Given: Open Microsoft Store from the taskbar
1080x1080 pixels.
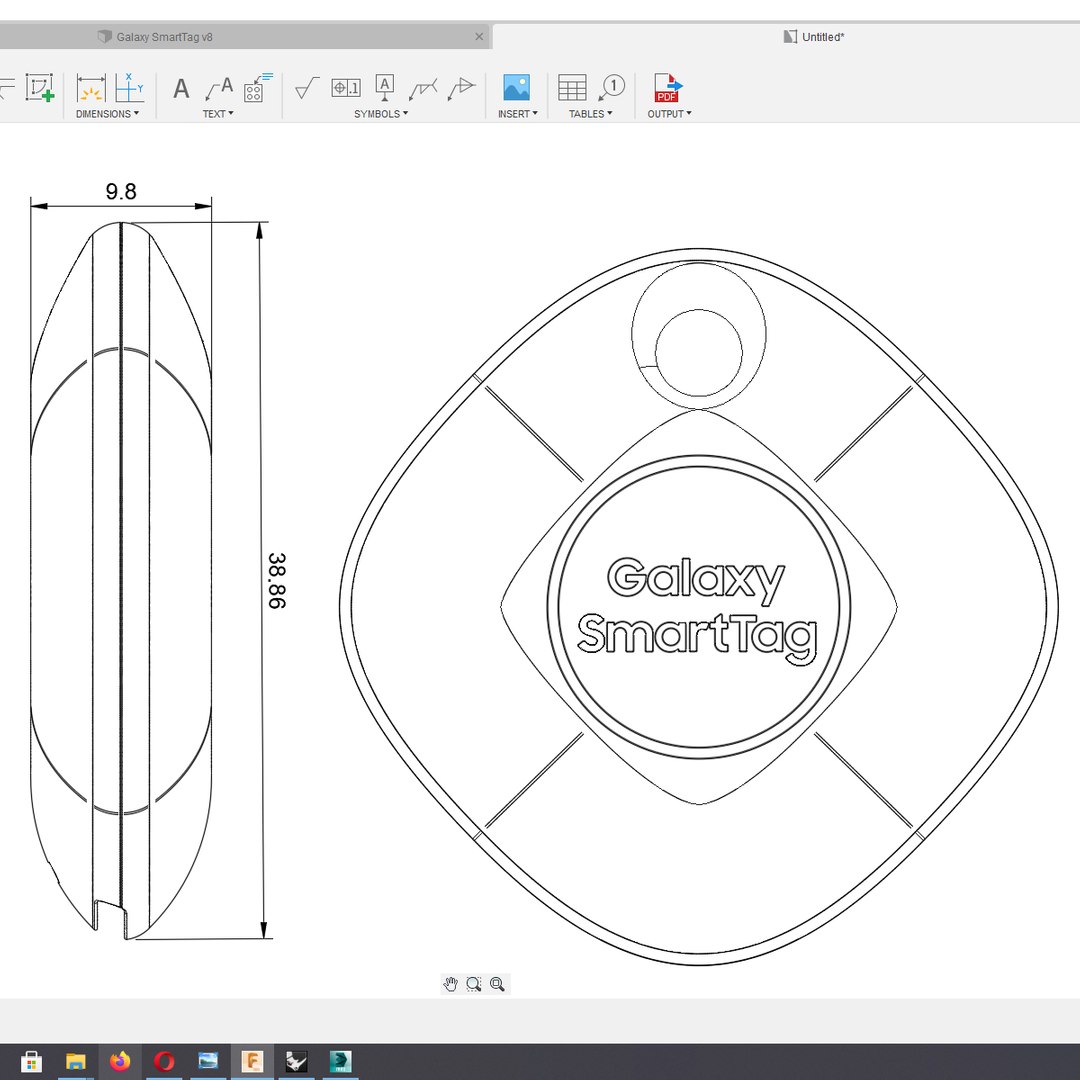Looking at the screenshot, I should coord(31,1061).
